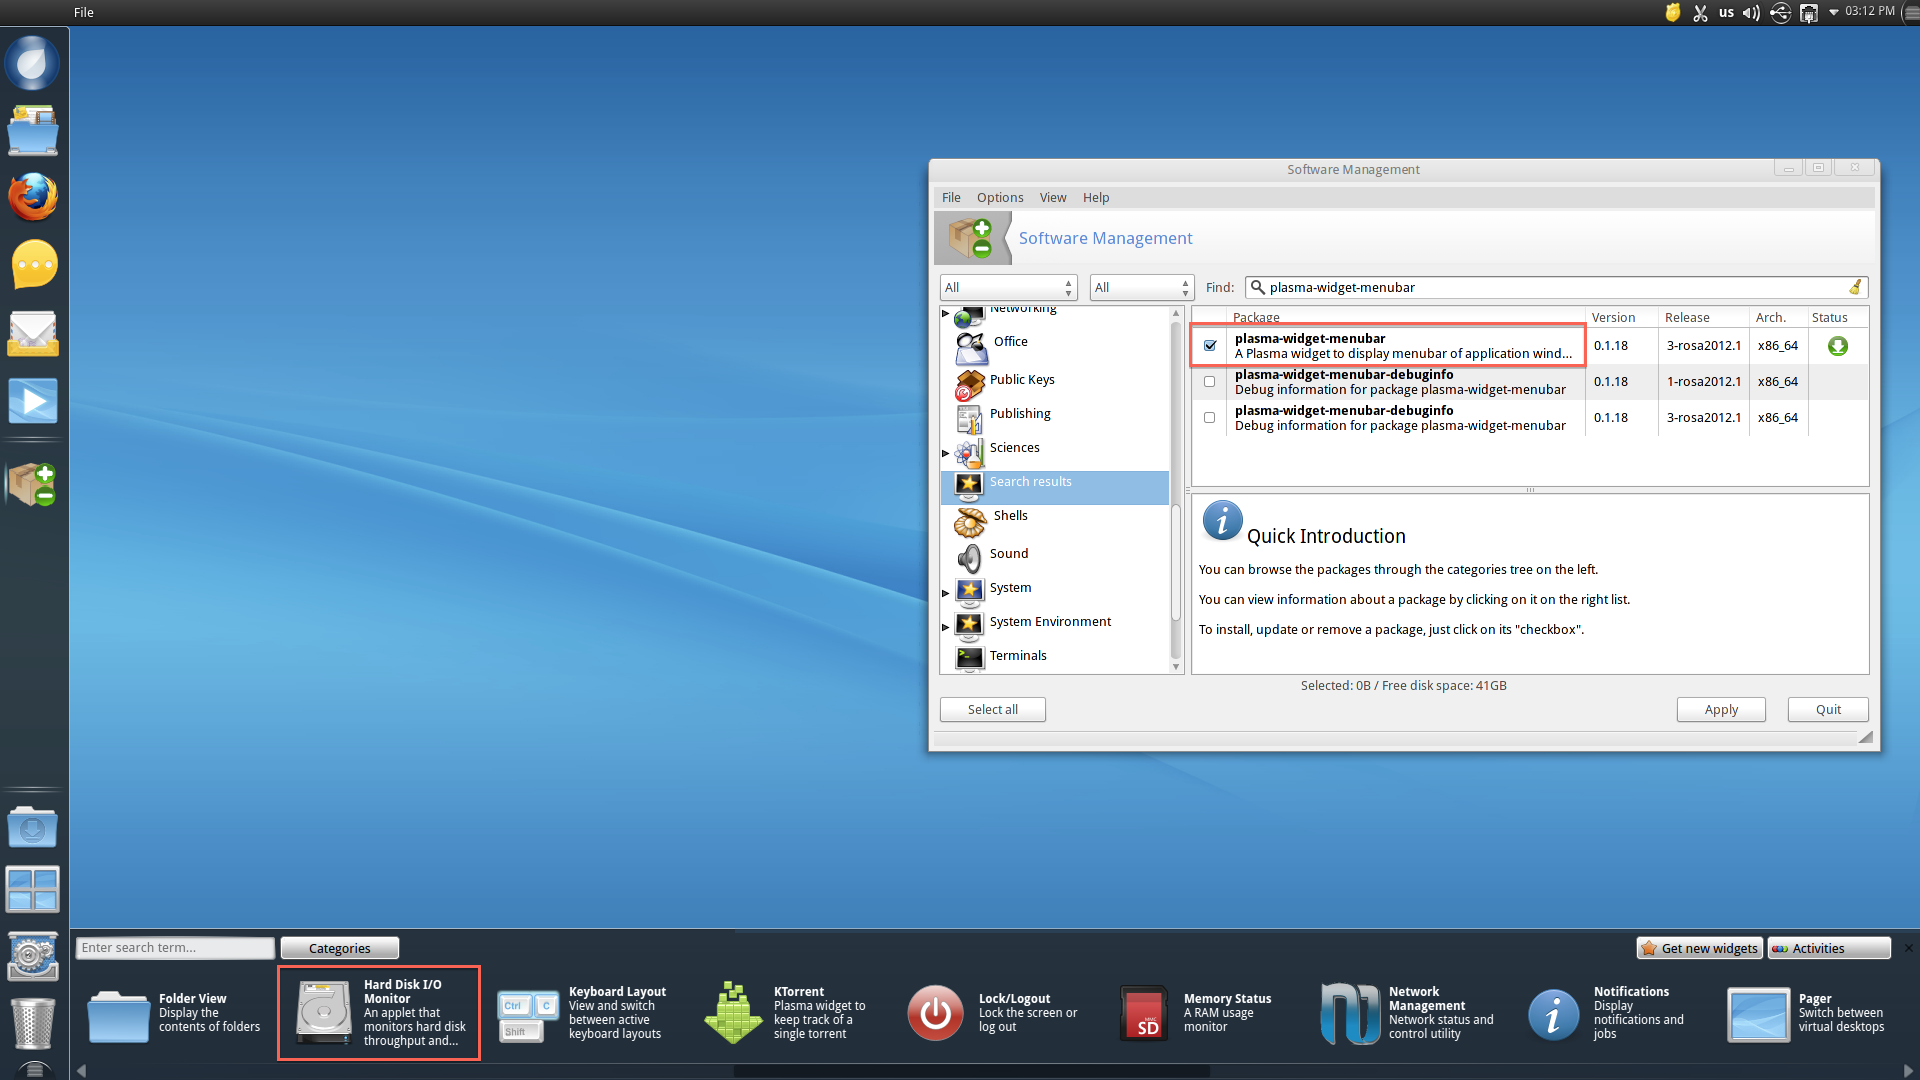Viewport: 1920px width, 1080px height.
Task: Open the Options menu
Action: 999,198
